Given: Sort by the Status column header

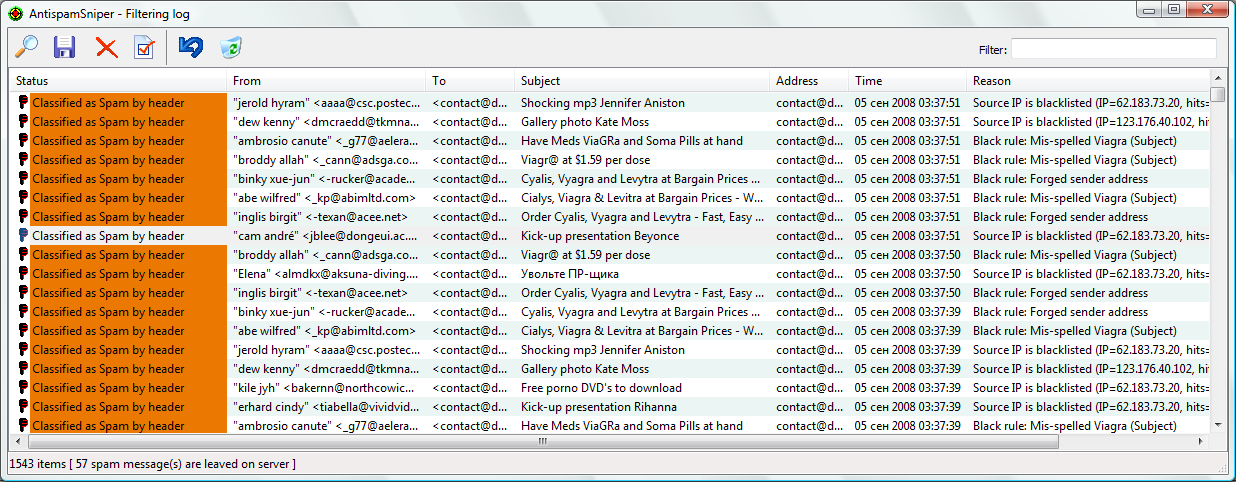Looking at the screenshot, I should [118, 81].
